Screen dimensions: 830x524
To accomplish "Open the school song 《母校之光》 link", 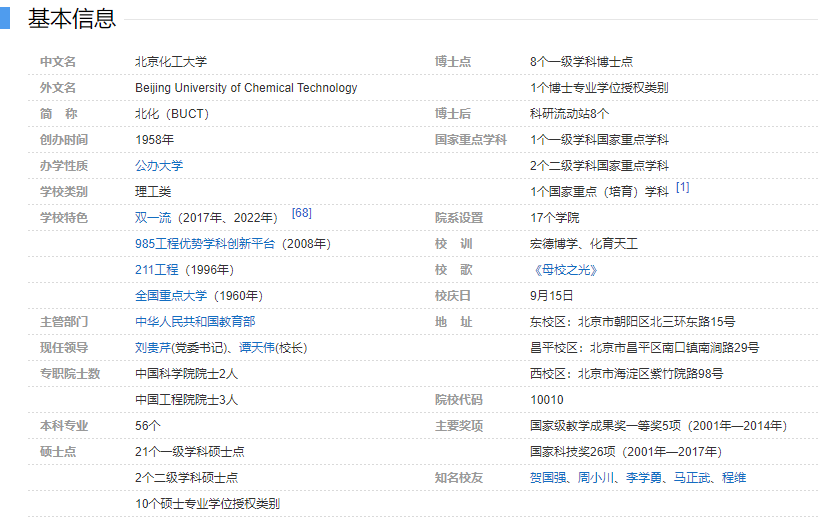I will point(565,270).
